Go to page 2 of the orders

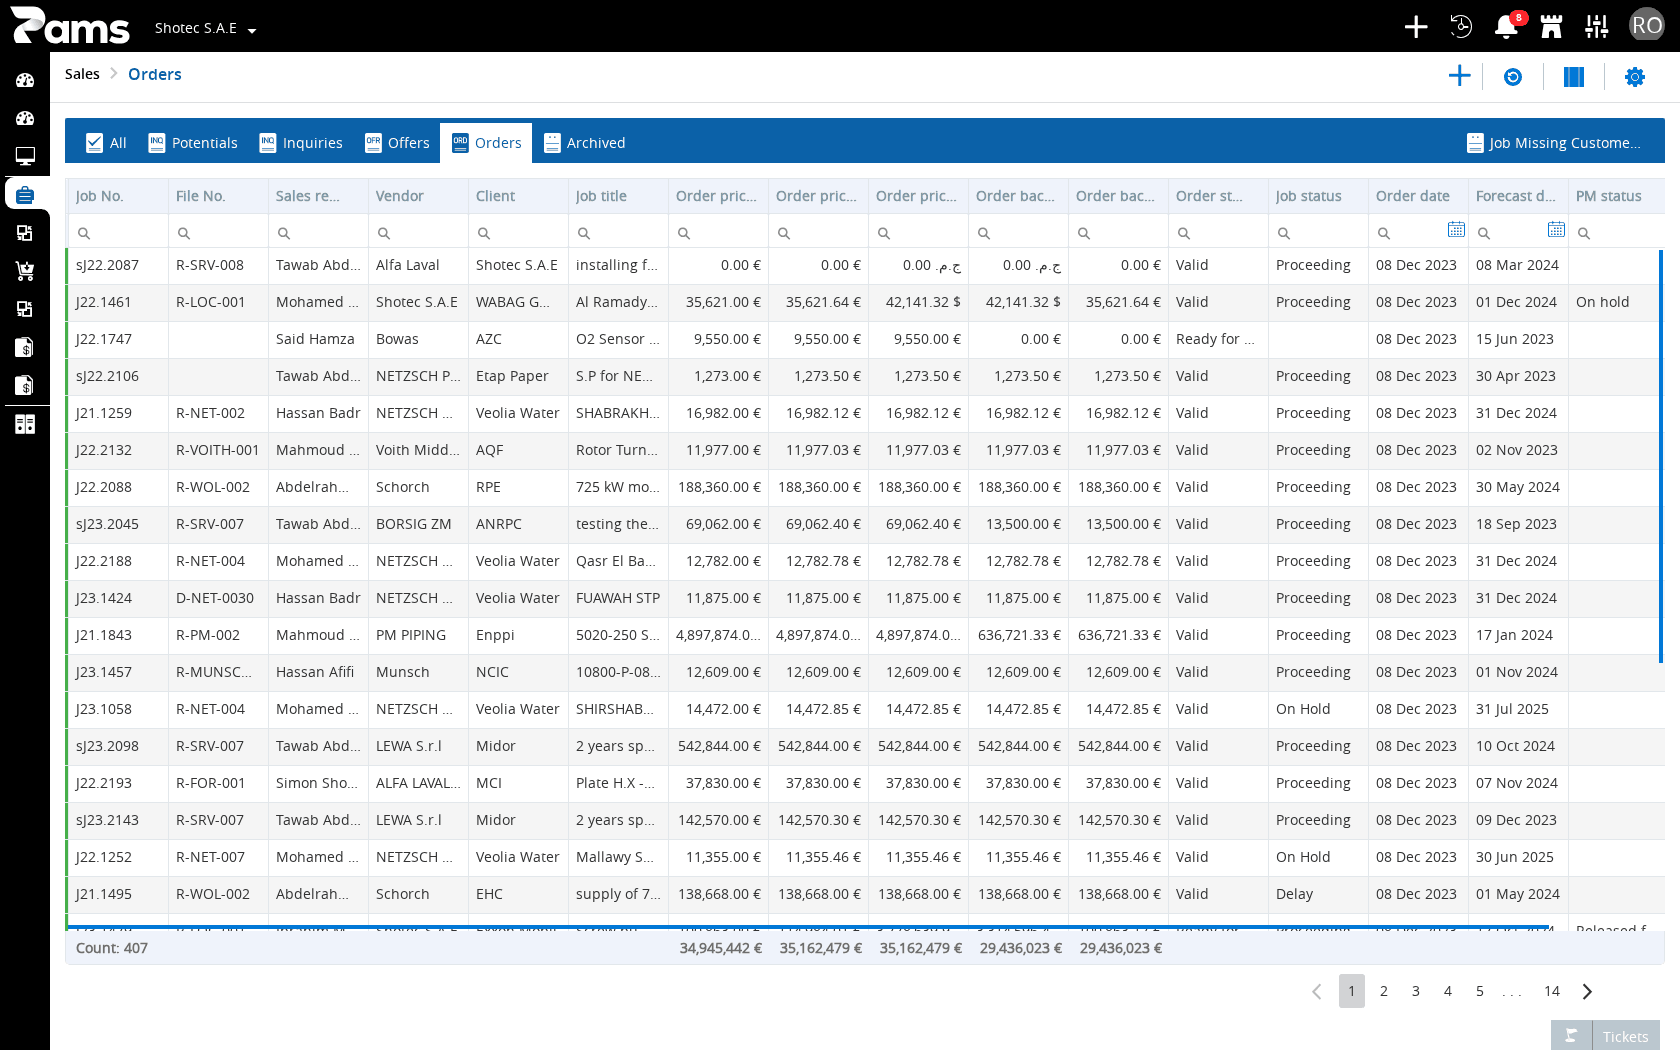(1384, 991)
